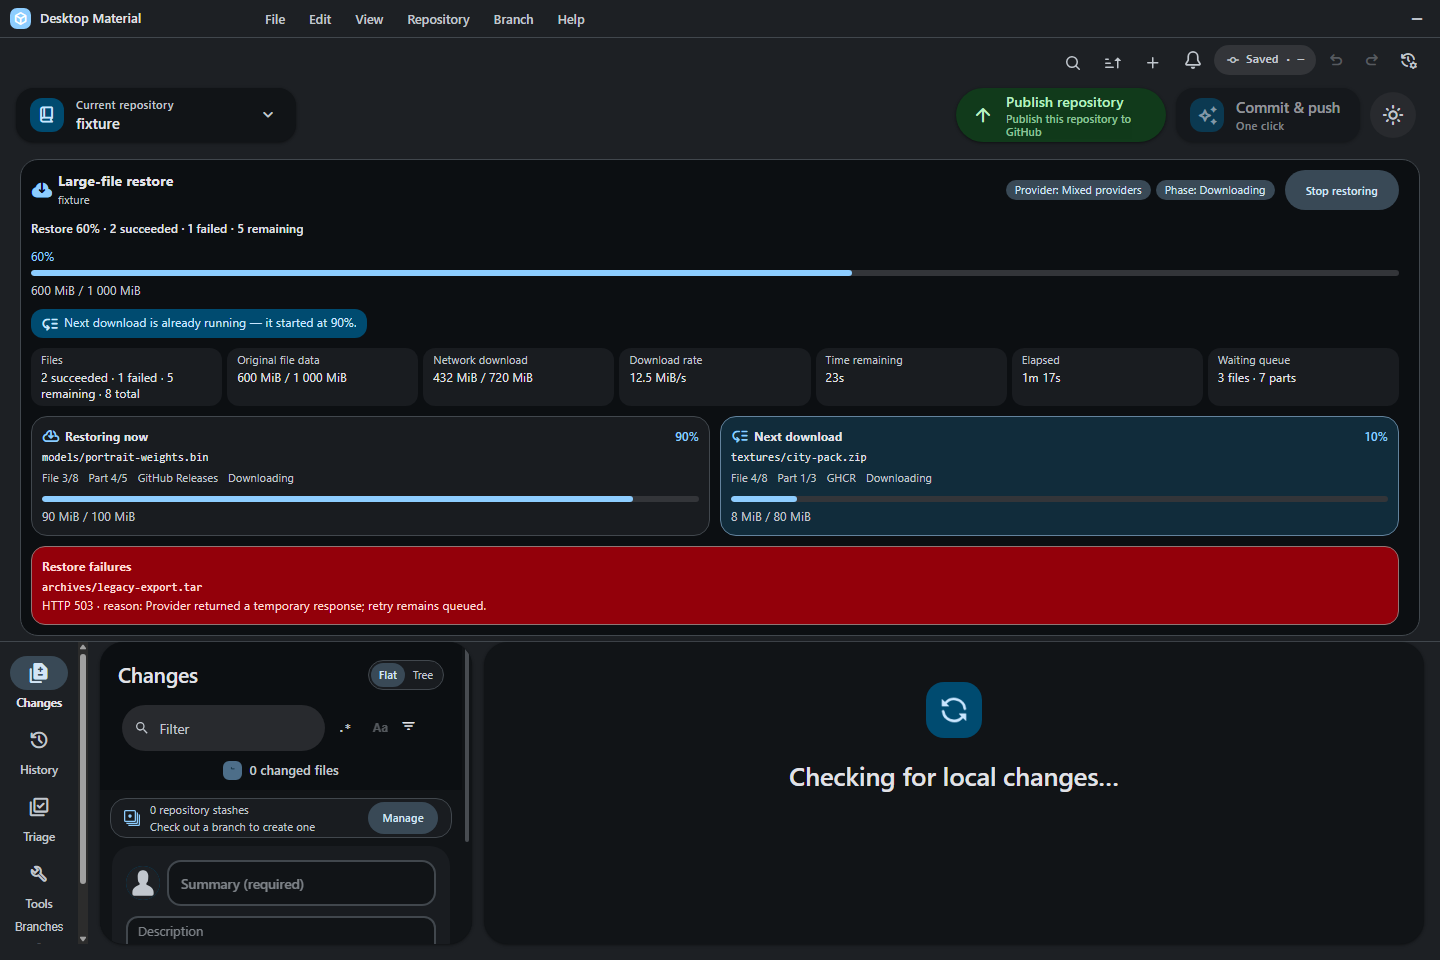Click the Filter input field

(224, 728)
